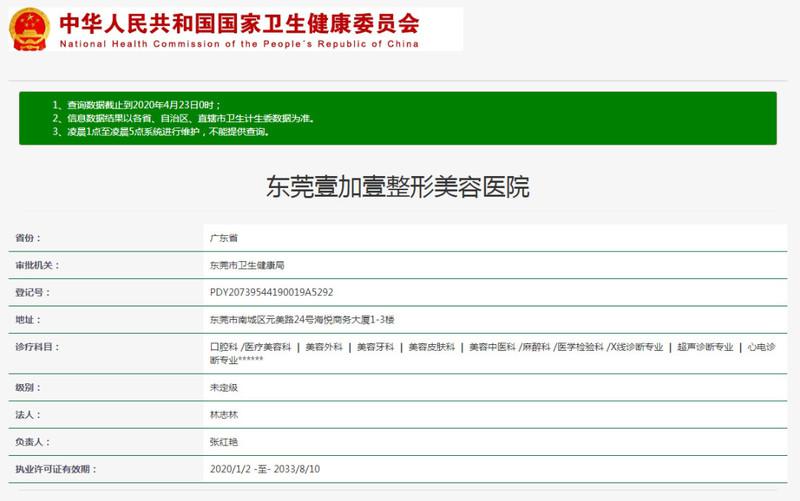Click the 中华人民共和国国家卫生健康委员会 header title

[x=240, y=23]
